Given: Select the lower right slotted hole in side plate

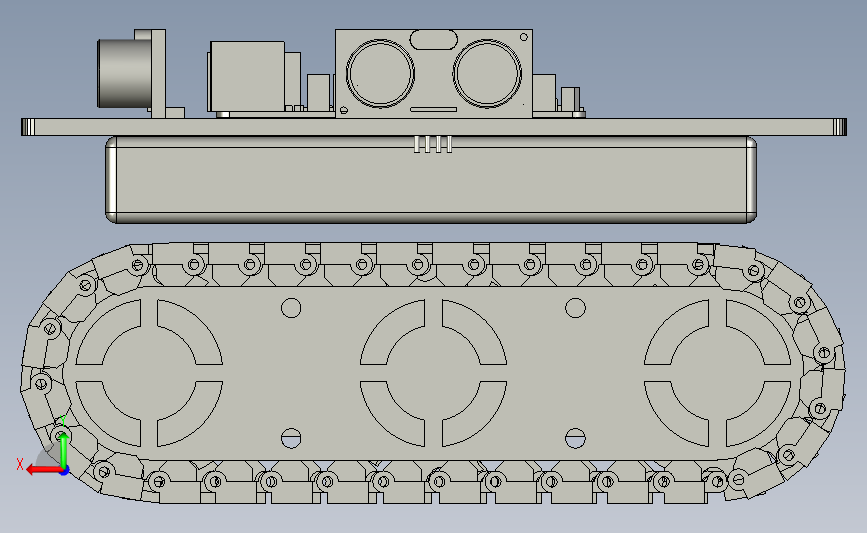Looking at the screenshot, I should pos(576,438).
